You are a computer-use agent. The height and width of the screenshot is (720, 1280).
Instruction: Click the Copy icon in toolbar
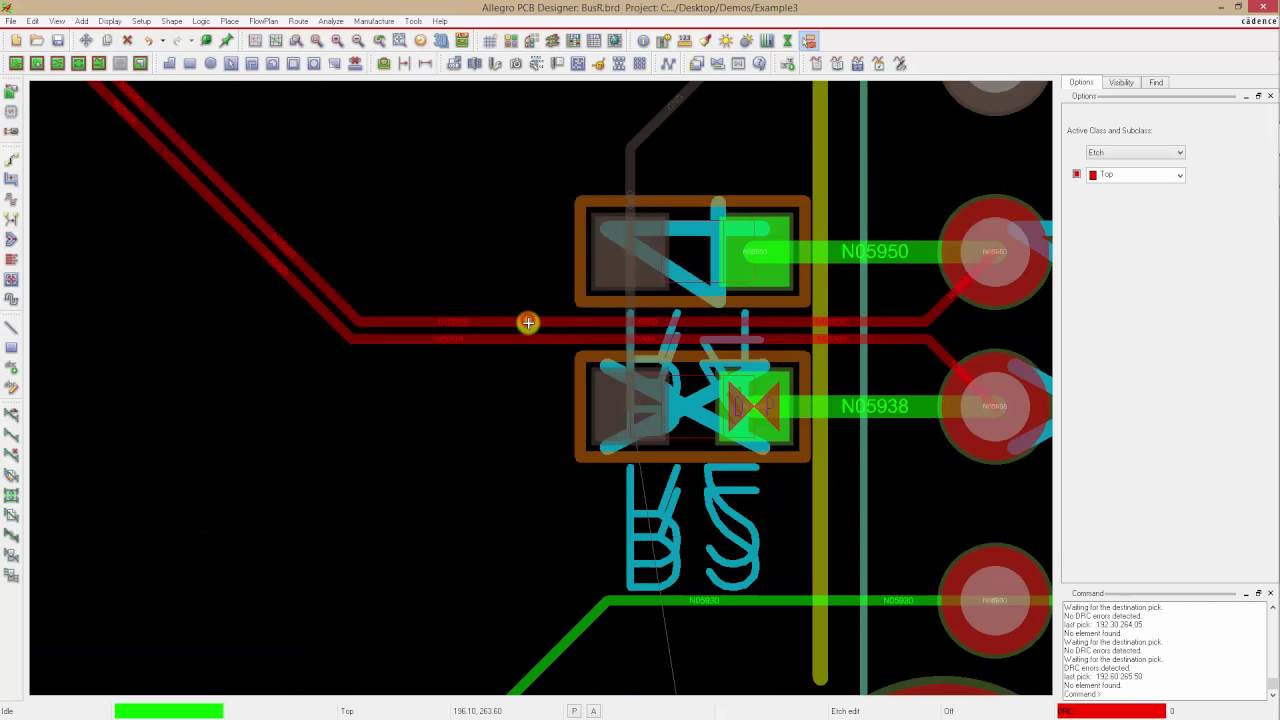point(107,41)
